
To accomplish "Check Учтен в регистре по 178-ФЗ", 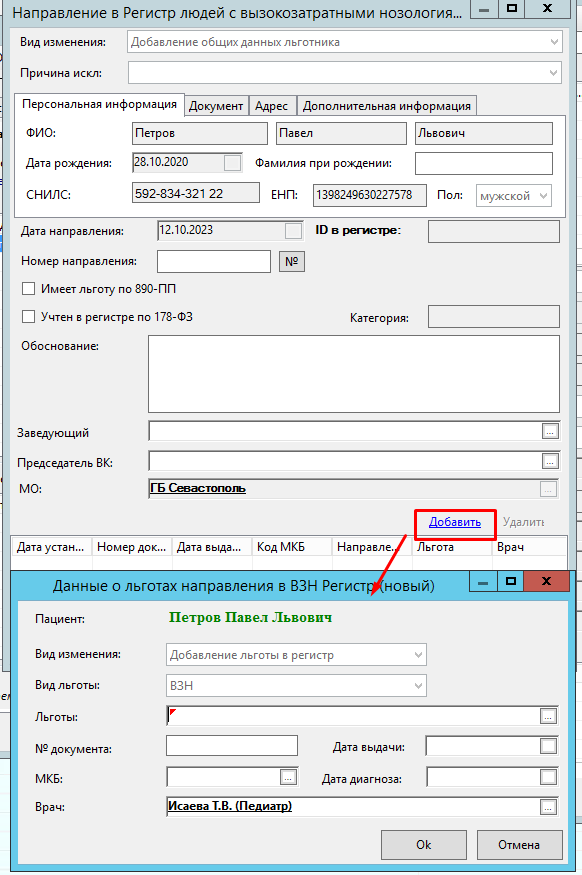I will [28, 317].
